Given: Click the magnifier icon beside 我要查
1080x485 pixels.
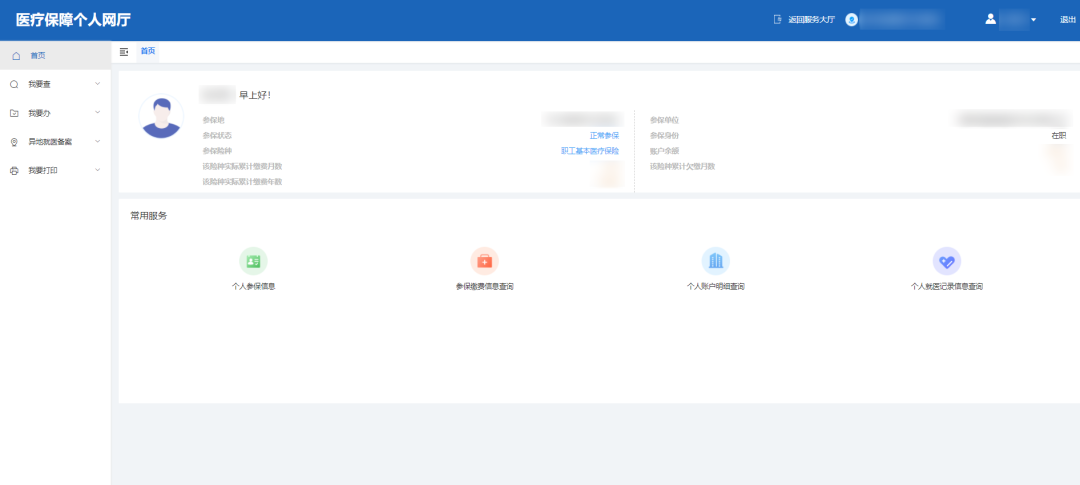Looking at the screenshot, I should click(14, 84).
